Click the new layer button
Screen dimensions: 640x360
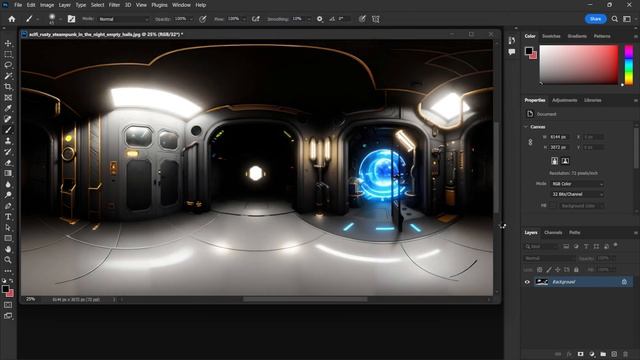(614, 354)
